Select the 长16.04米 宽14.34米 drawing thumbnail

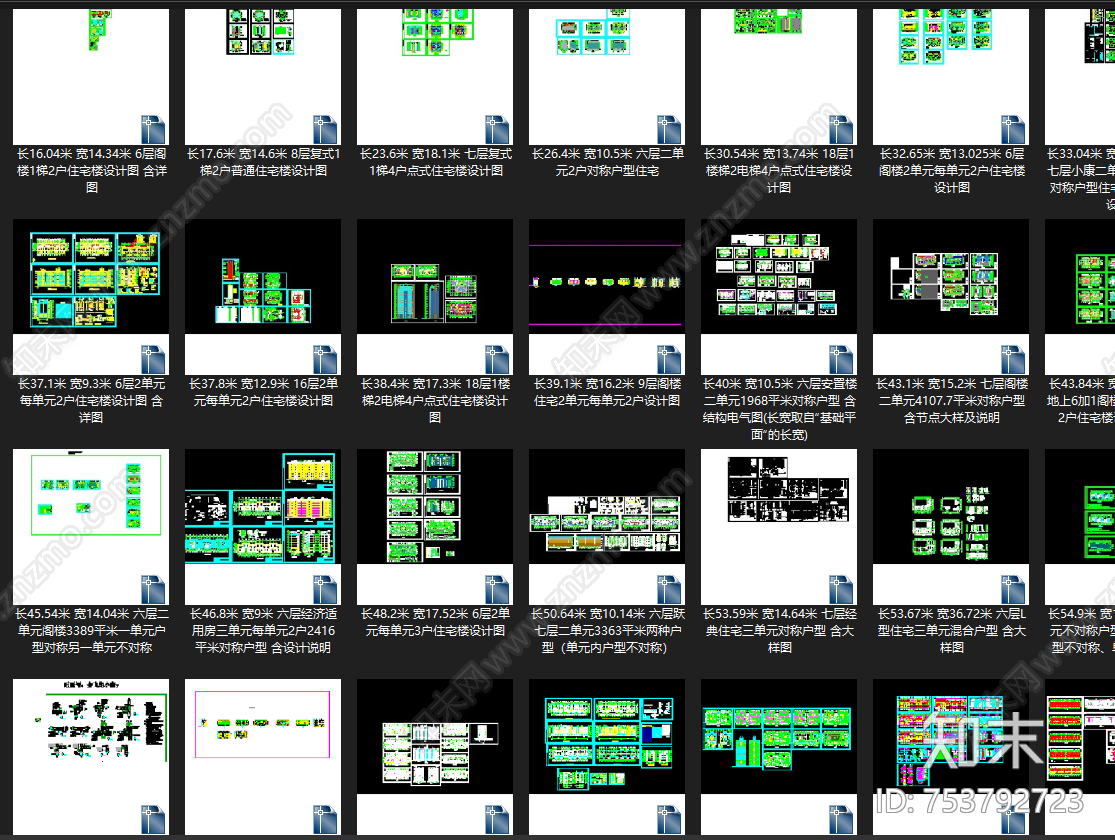(x=91, y=77)
